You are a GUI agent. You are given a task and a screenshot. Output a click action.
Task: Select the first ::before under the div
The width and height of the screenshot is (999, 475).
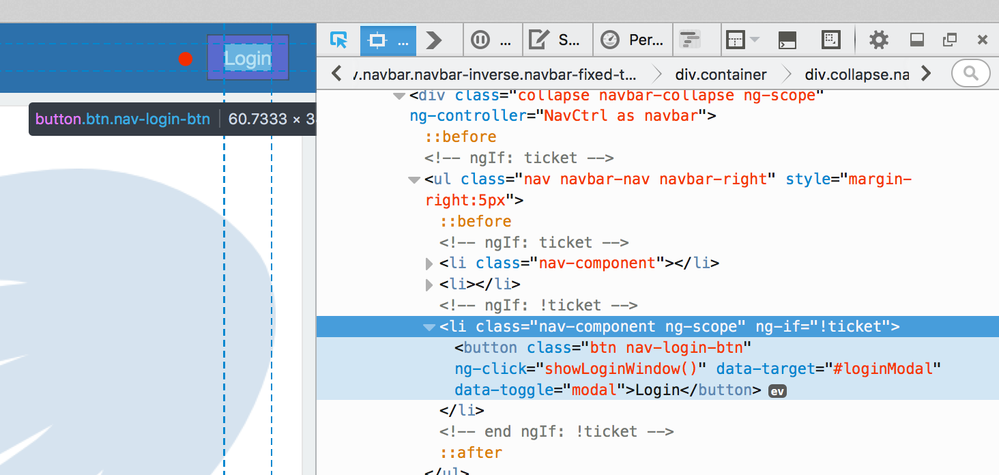[461, 137]
